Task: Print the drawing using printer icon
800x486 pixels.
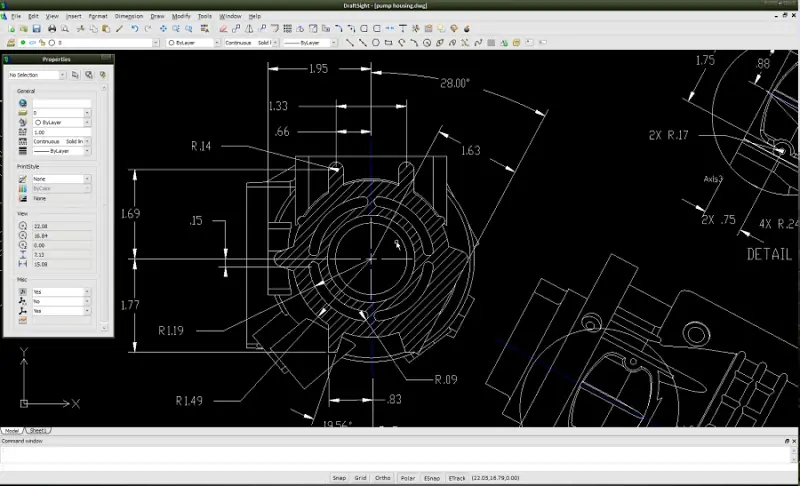Action: (52, 29)
